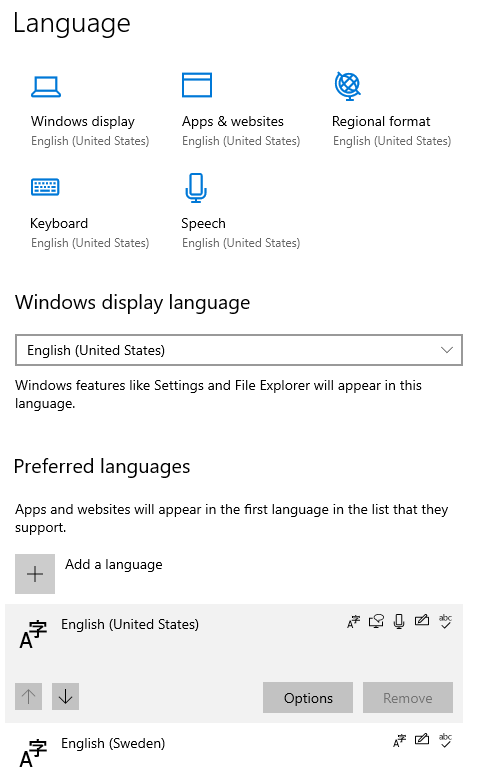This screenshot has height=781, width=500.
Task: Open Regional format settings link
Action: pos(381,121)
